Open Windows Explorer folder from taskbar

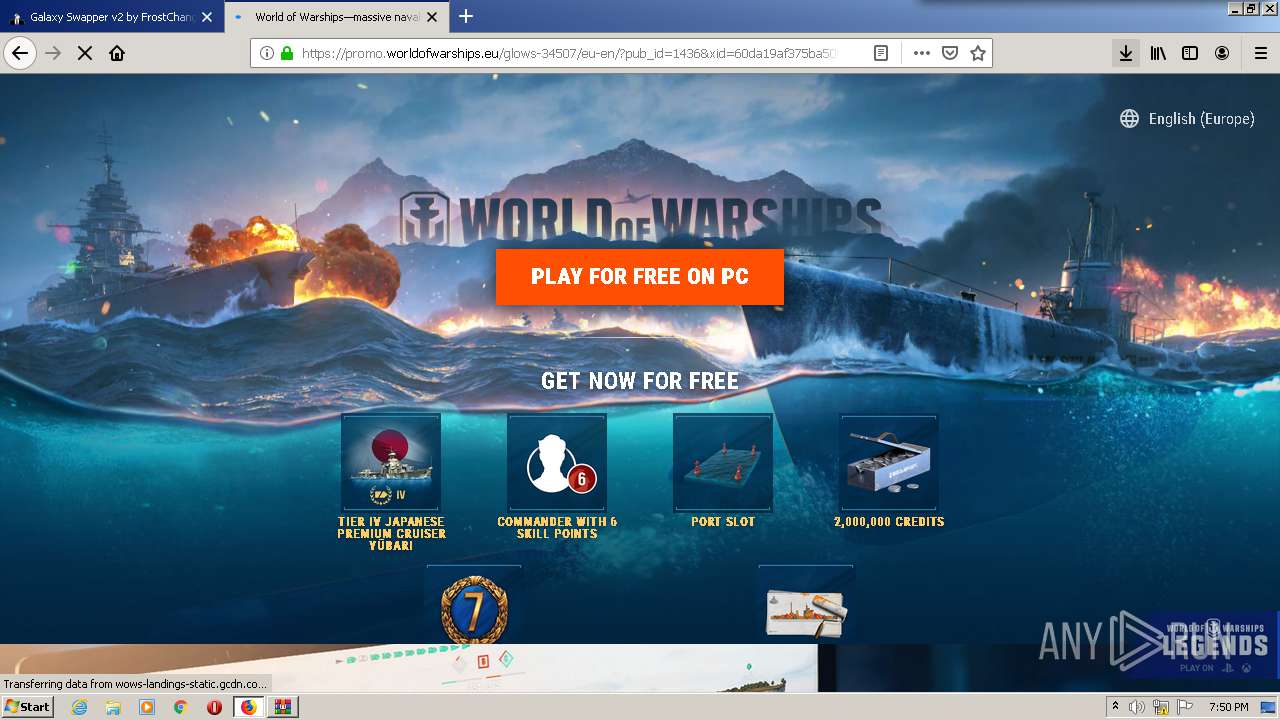113,707
